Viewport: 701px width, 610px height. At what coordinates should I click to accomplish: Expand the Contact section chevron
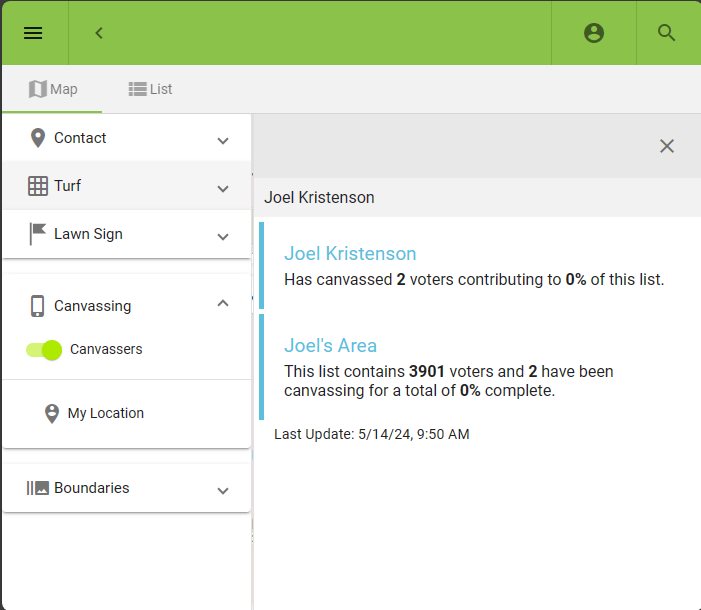click(223, 140)
